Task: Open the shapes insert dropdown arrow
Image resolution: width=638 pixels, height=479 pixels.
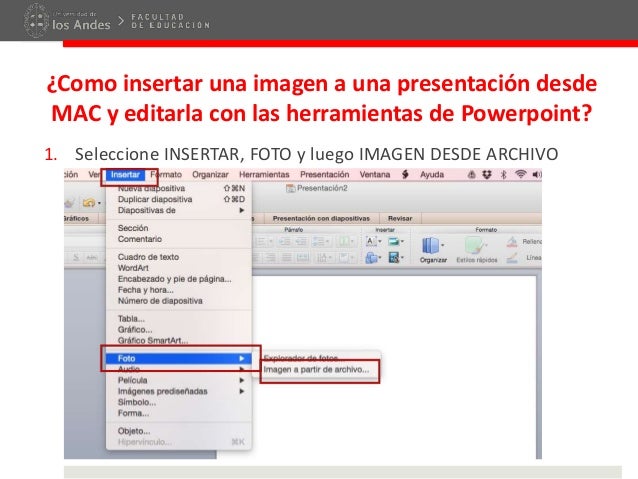Action: click(380, 258)
